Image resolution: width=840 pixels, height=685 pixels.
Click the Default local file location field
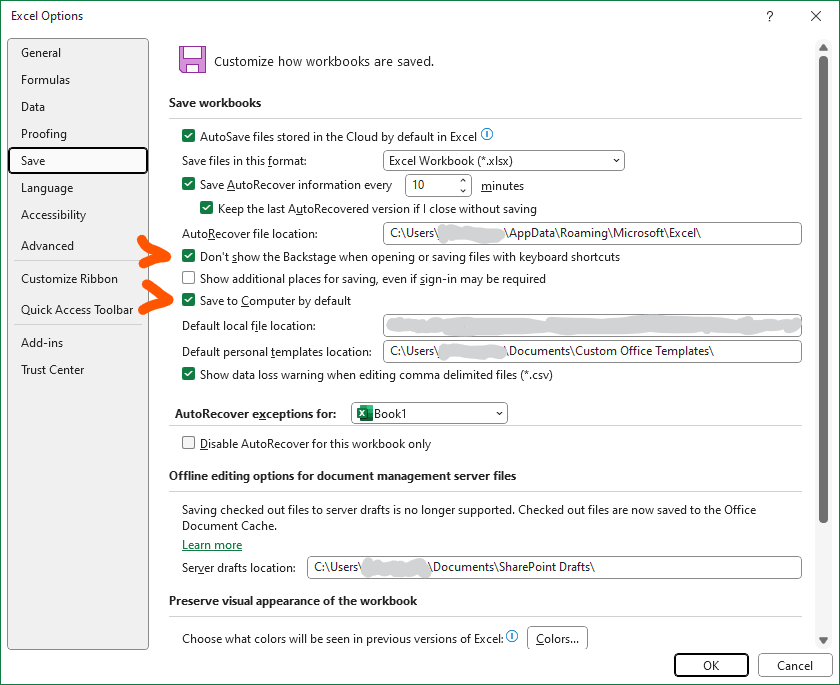pyautogui.click(x=592, y=326)
